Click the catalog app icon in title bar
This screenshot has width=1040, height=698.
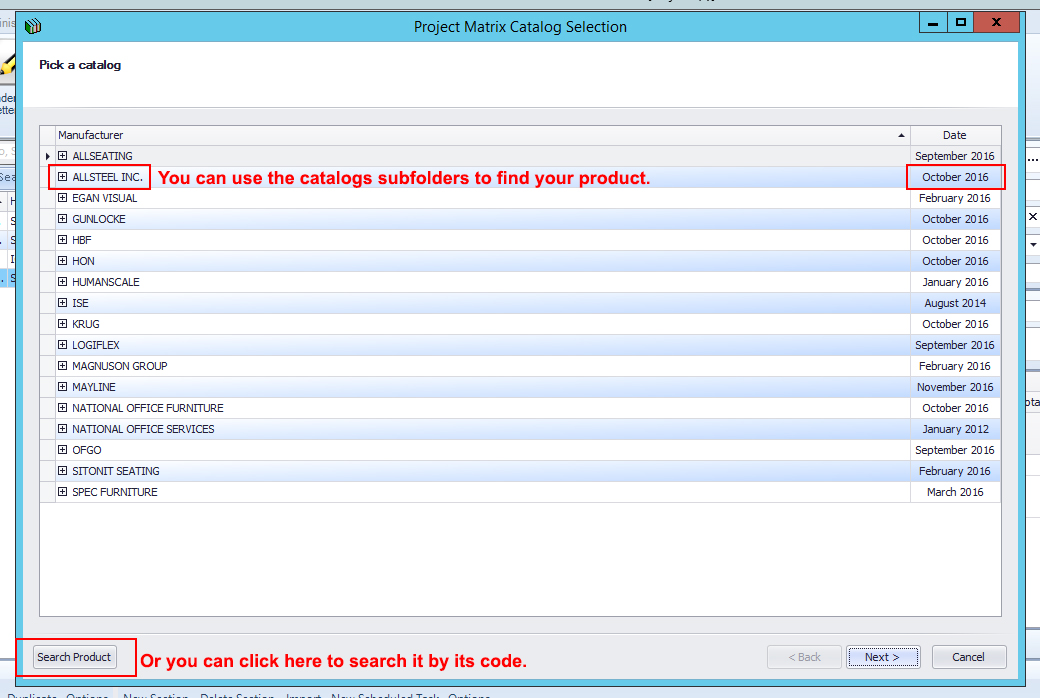pyautogui.click(x=33, y=26)
